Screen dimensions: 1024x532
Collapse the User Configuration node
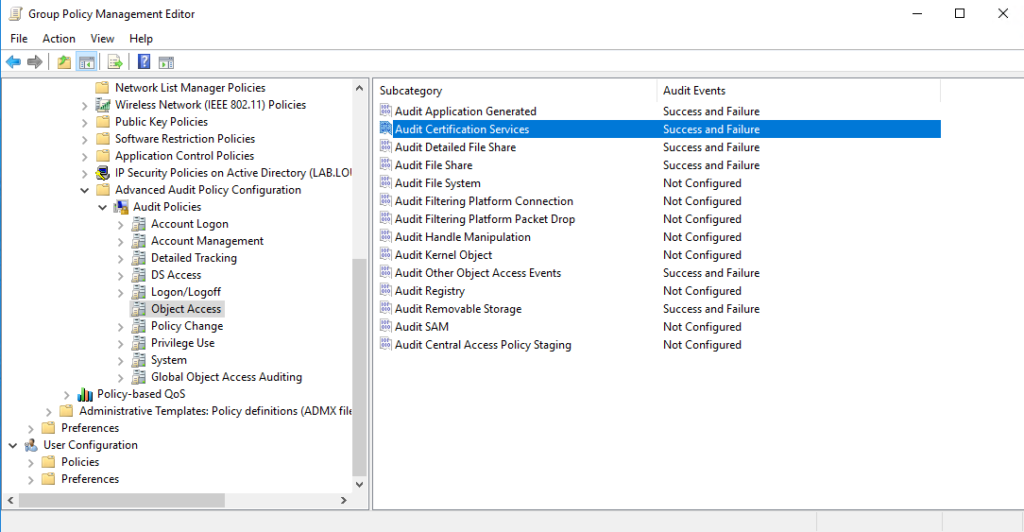13,445
